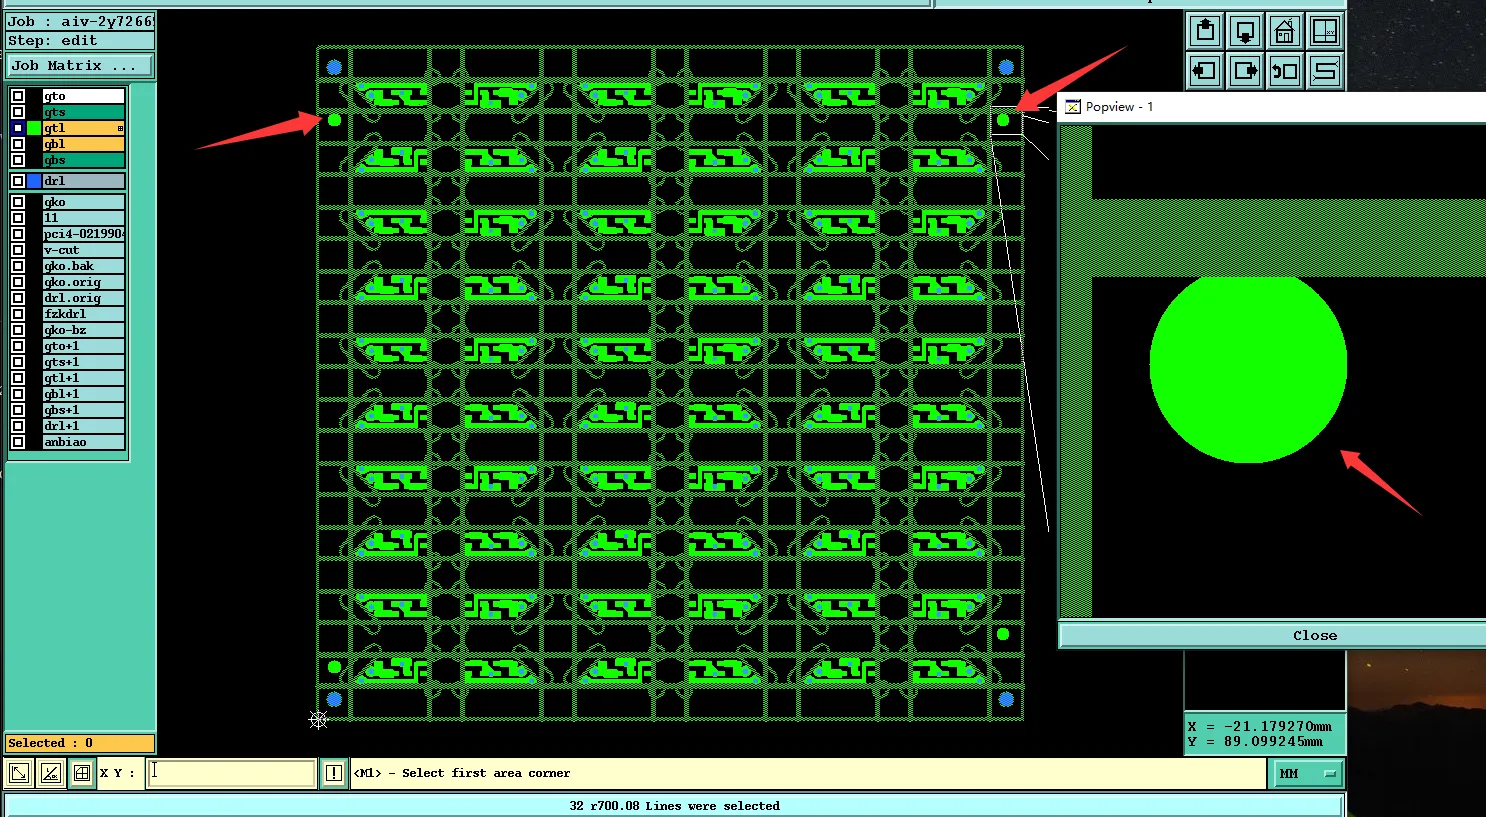The width and height of the screenshot is (1486, 817).
Task: Toggle the gbs layer display checkbox
Action: tap(18, 160)
